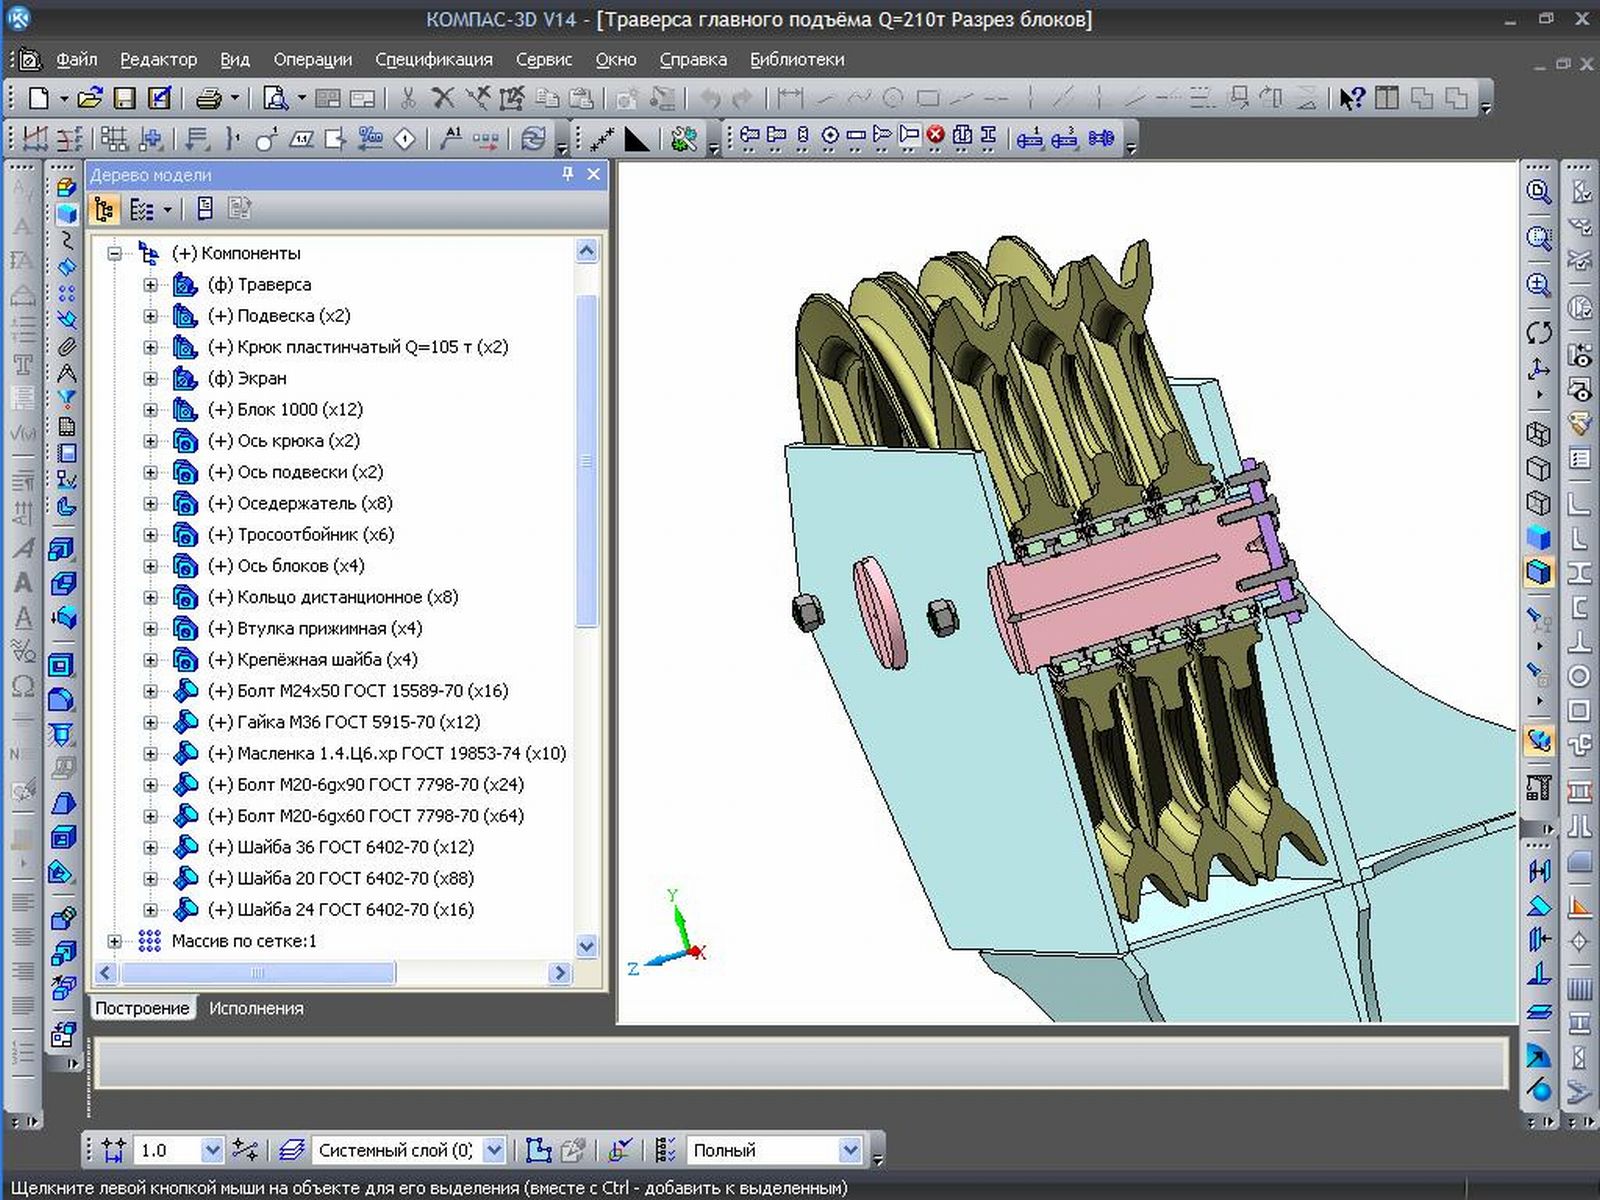Image resolution: width=1600 pixels, height=1200 pixels.
Task: Expand the Траверса component node
Action: point(150,285)
